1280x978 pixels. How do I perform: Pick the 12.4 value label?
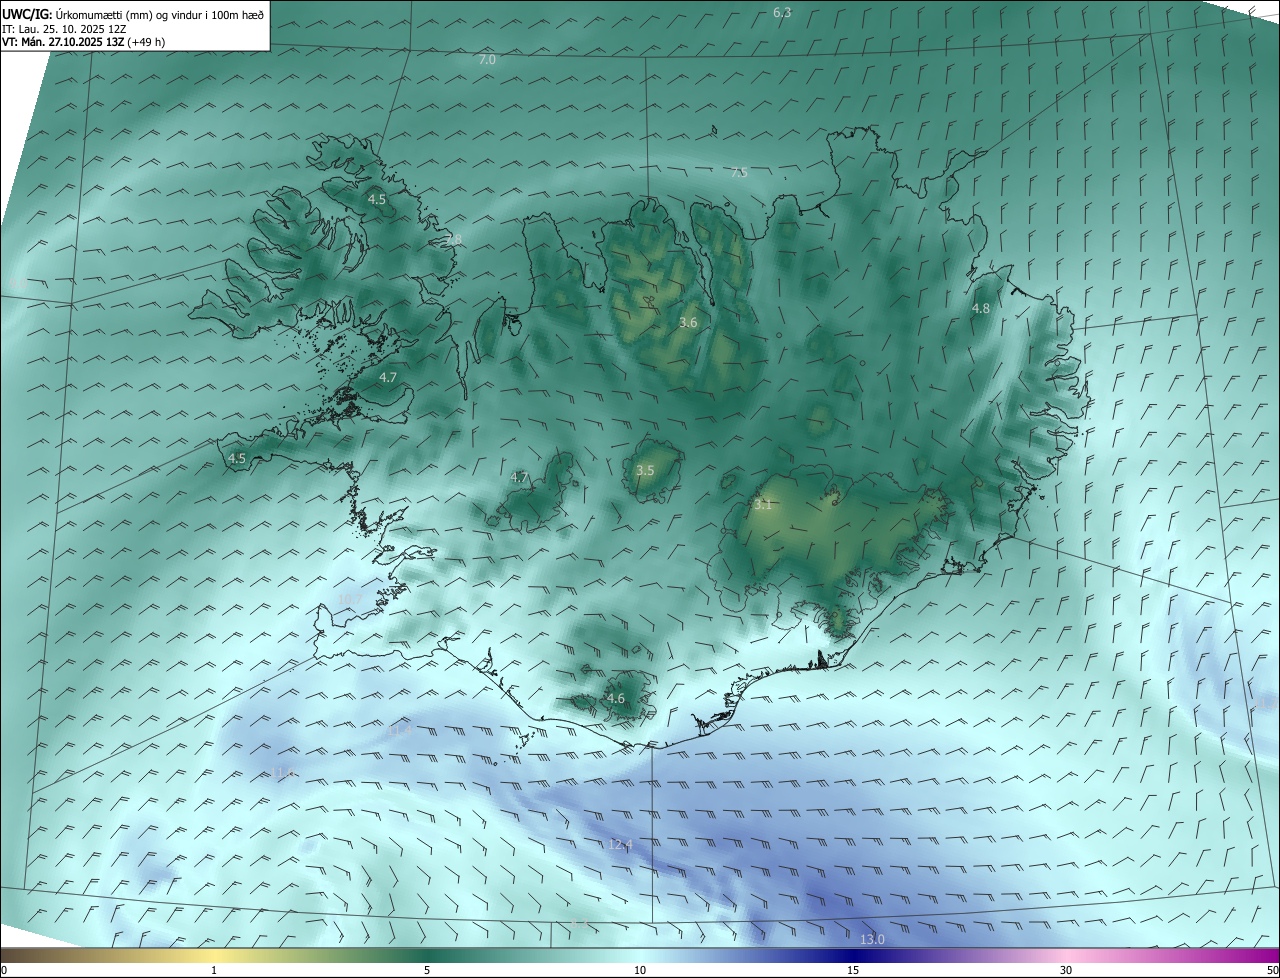click(621, 845)
